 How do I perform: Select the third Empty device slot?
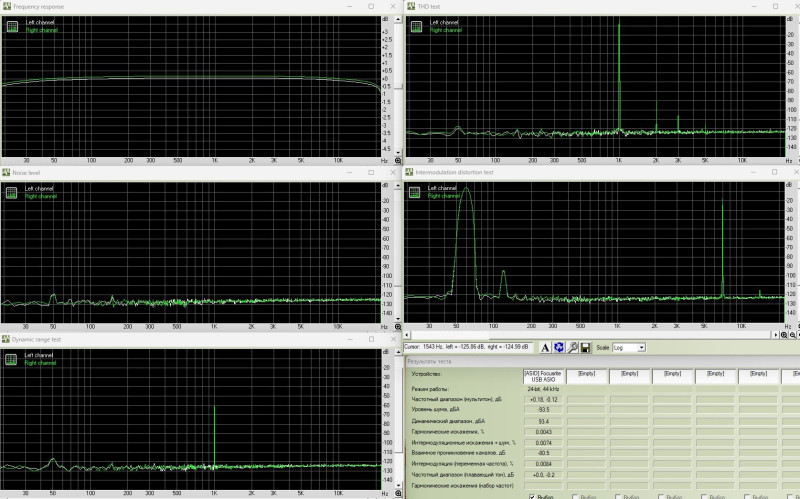coord(672,377)
